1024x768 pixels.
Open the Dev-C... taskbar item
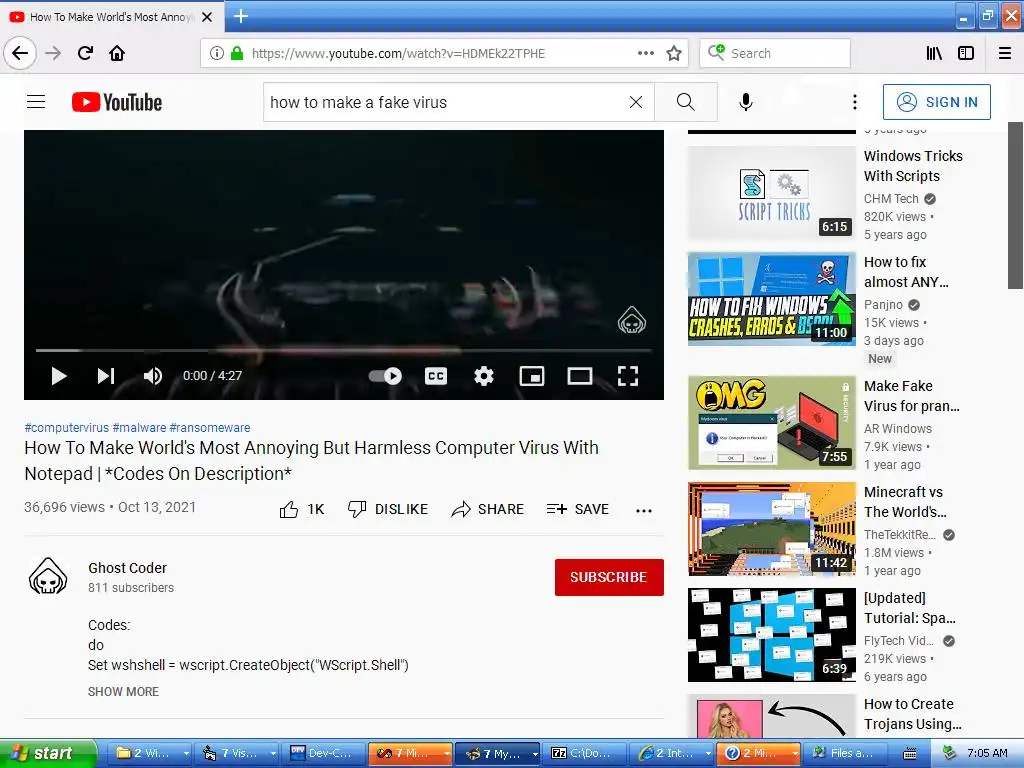pyautogui.click(x=324, y=754)
